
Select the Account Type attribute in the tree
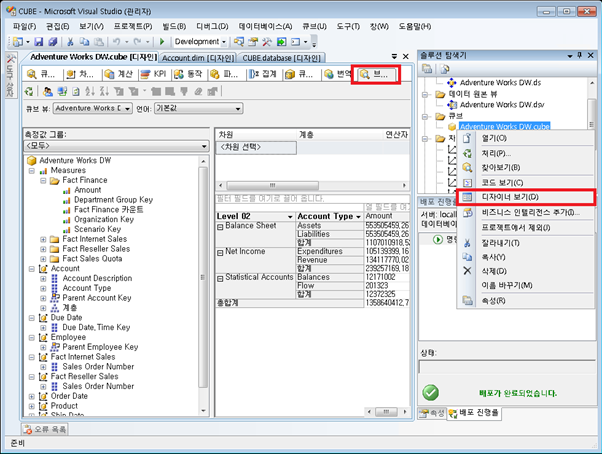pos(87,288)
